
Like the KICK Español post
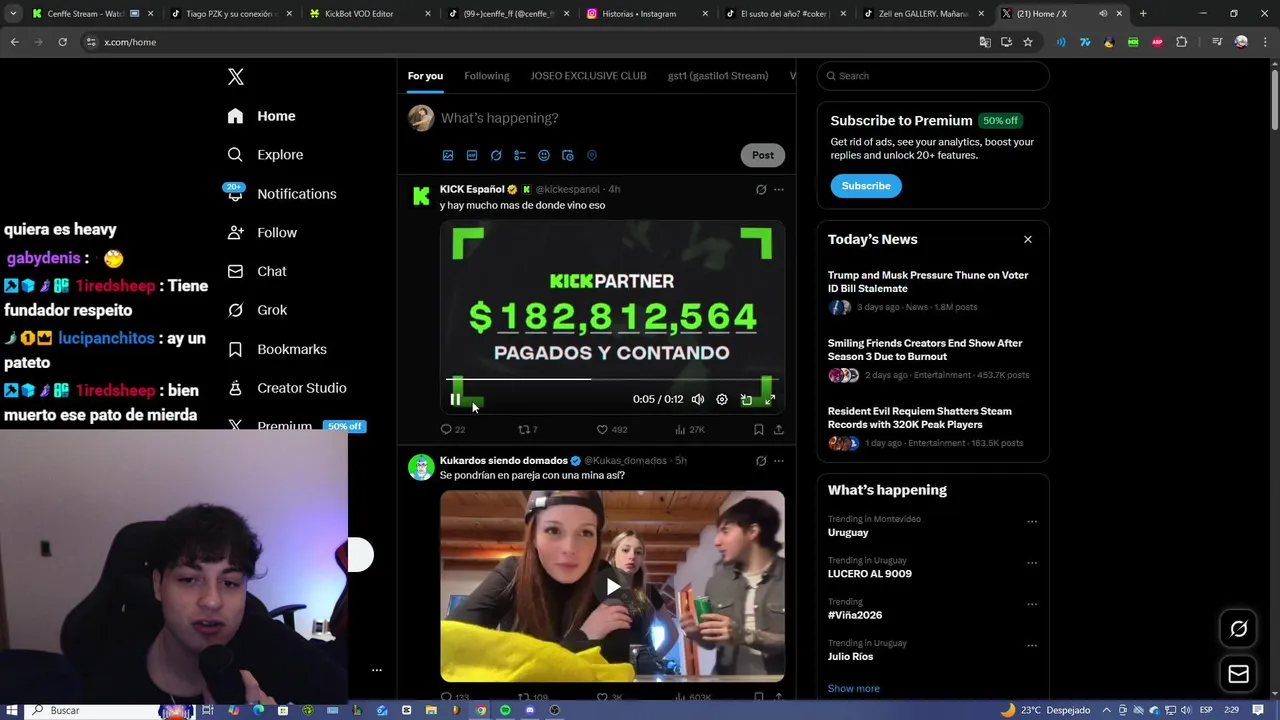pyautogui.click(x=611, y=429)
